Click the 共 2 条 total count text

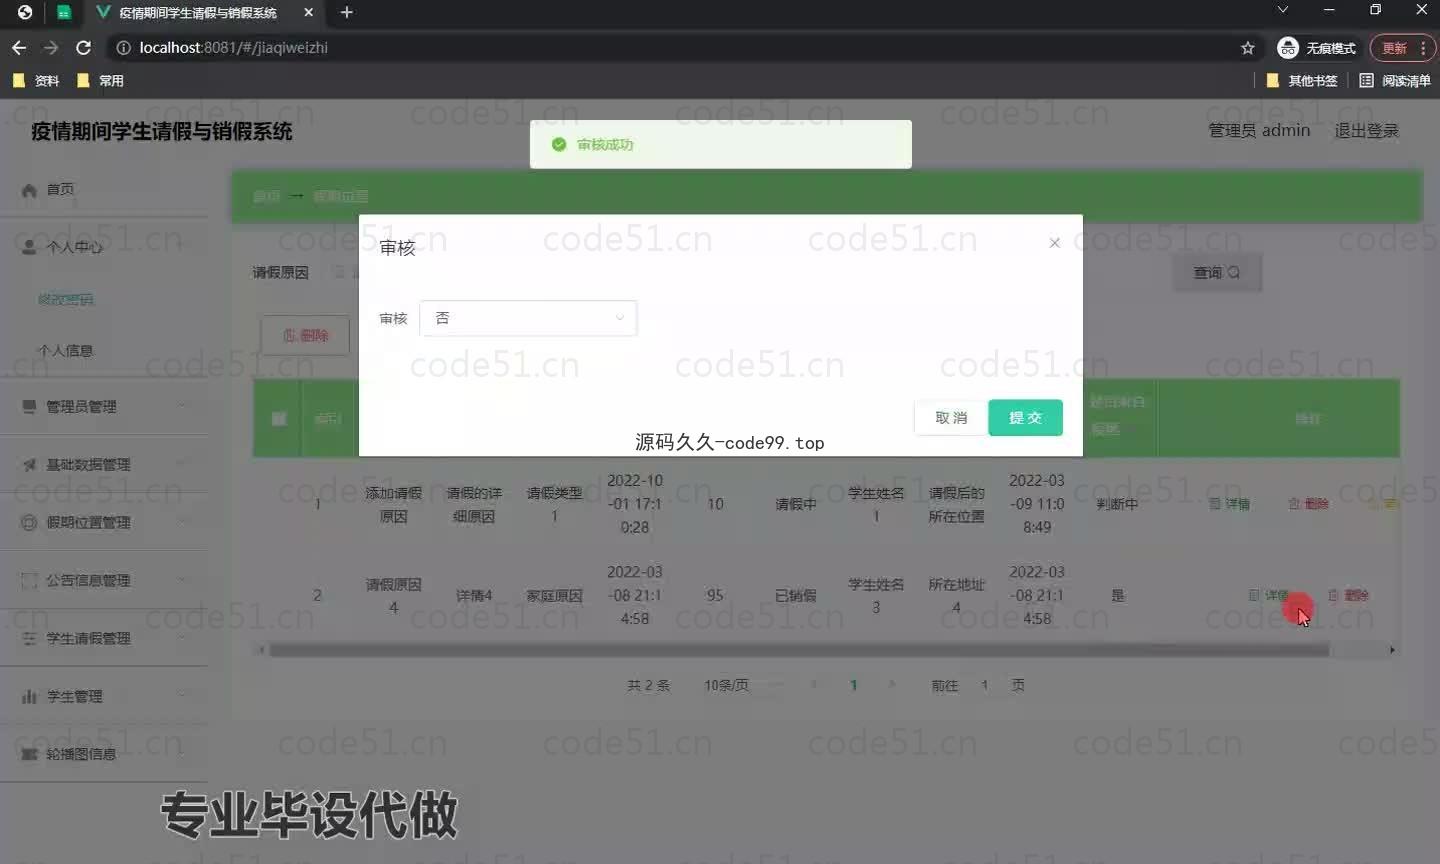[648, 685]
